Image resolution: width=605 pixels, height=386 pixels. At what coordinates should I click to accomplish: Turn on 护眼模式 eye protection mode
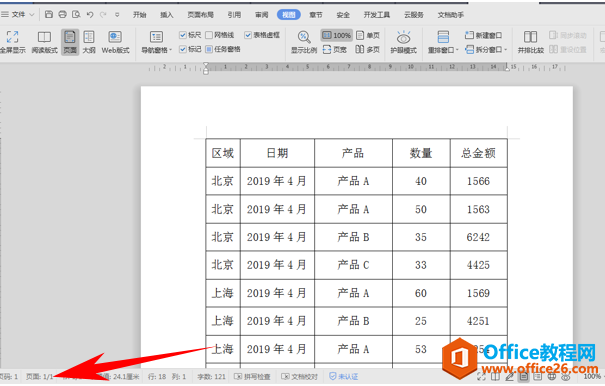(x=404, y=42)
